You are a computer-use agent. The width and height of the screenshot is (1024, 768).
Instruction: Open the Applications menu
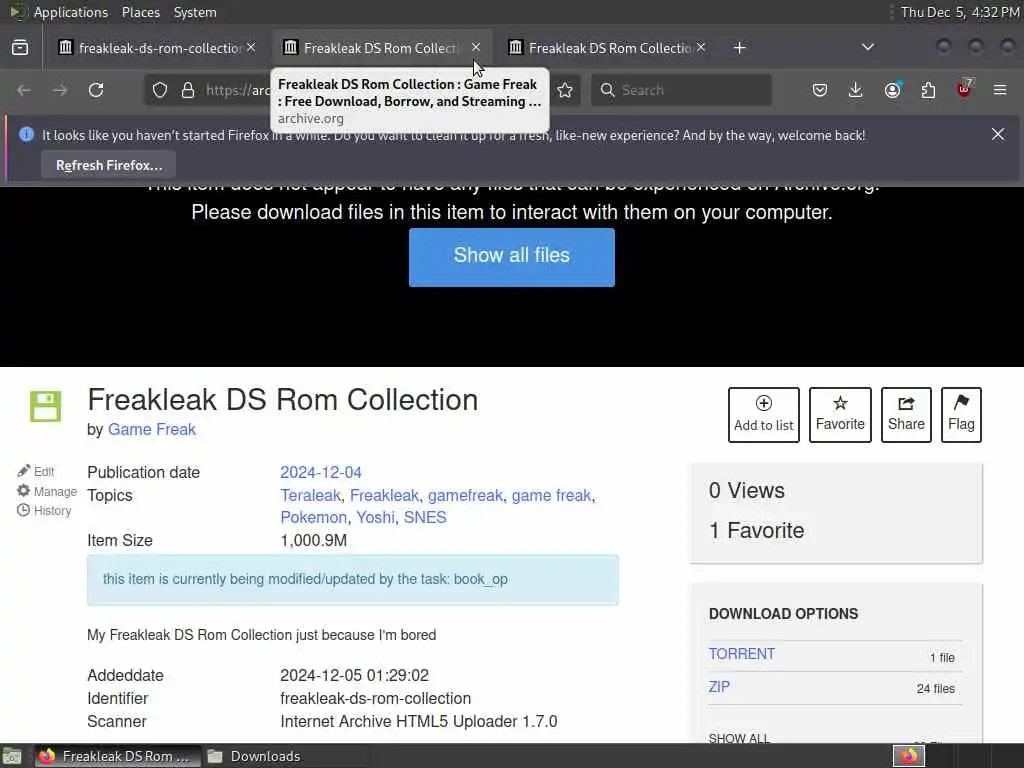click(71, 12)
